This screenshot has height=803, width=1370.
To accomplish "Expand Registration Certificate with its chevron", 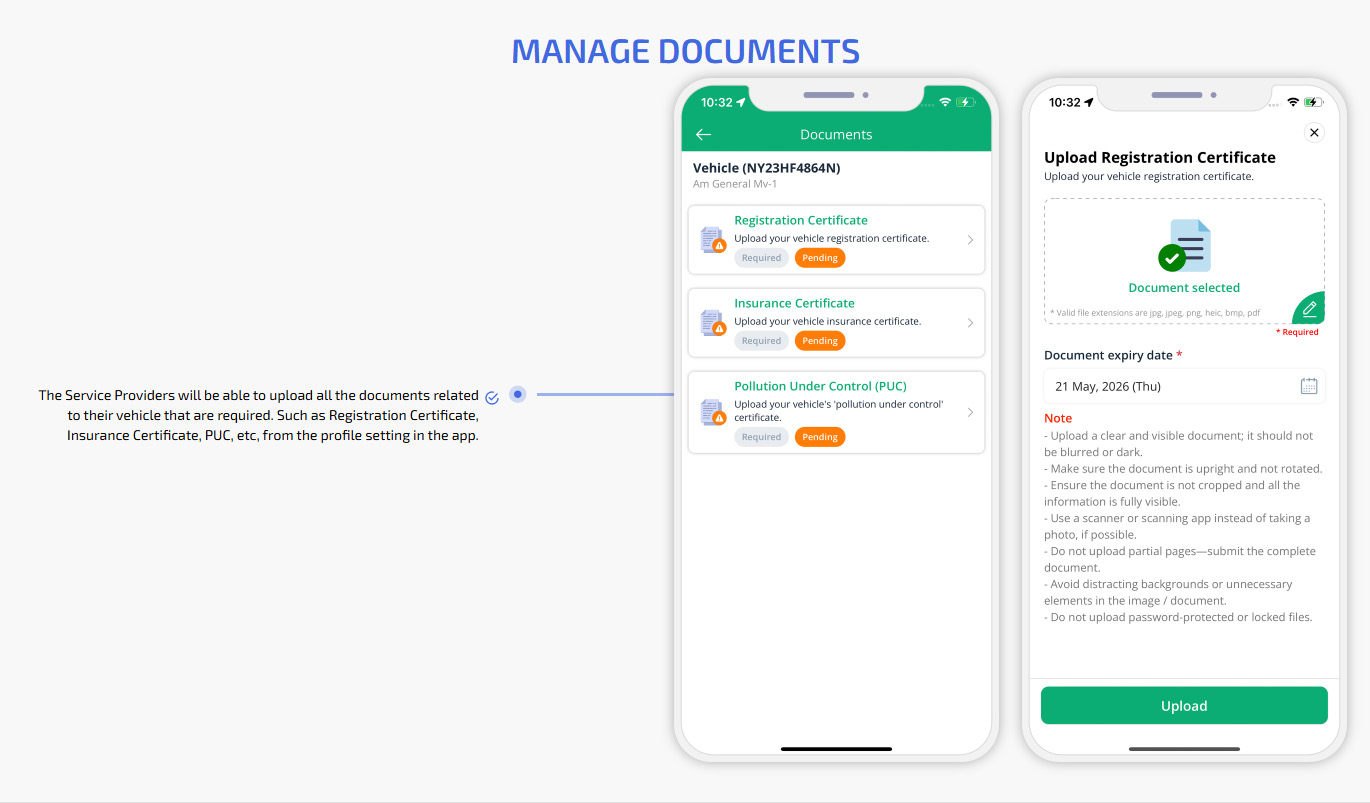I will pyautogui.click(x=970, y=240).
